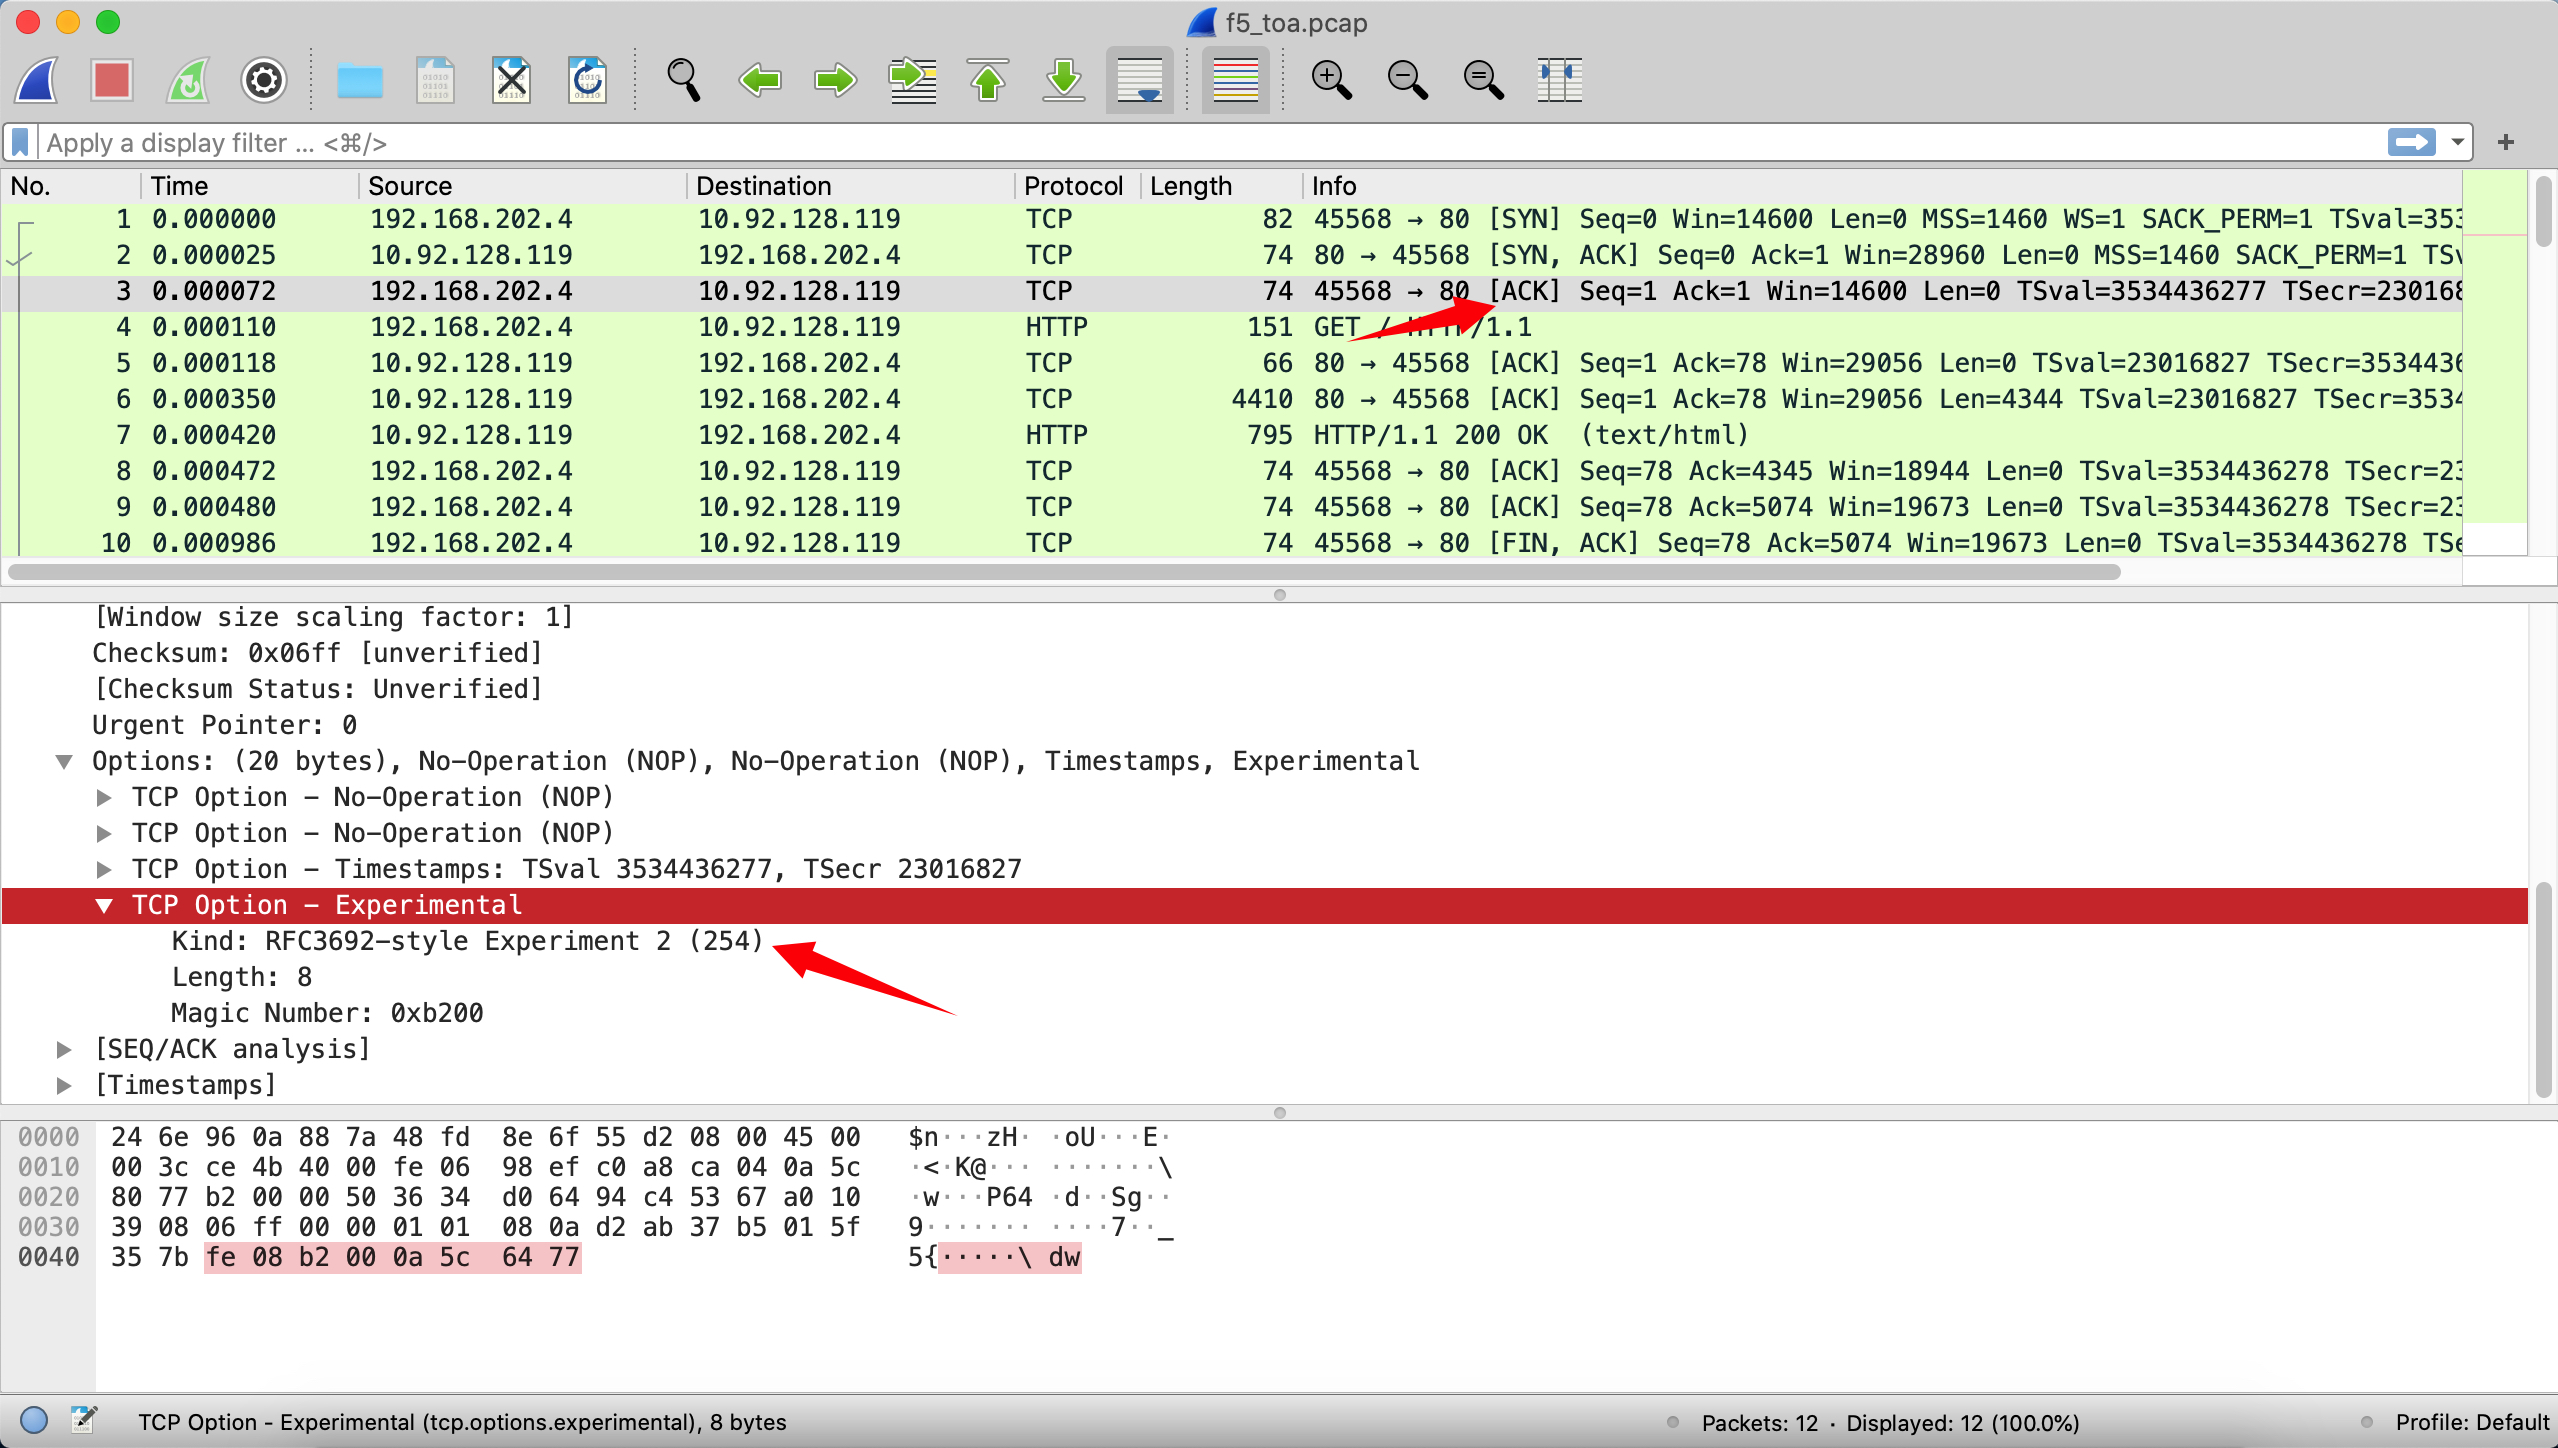
Task: Select the find packet magnifier icon
Action: (684, 80)
